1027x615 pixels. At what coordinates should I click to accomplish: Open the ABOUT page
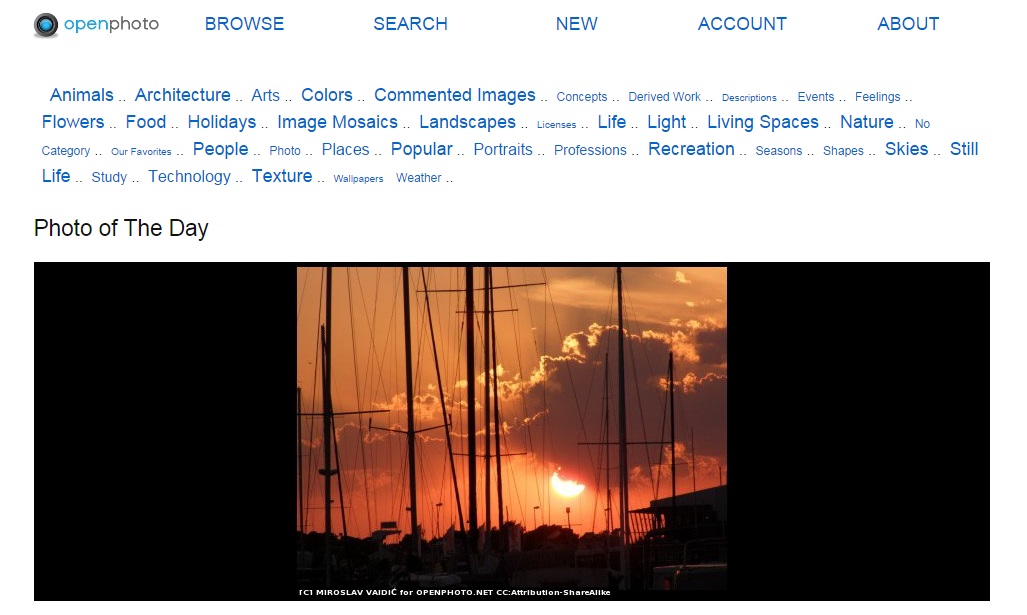(x=908, y=24)
